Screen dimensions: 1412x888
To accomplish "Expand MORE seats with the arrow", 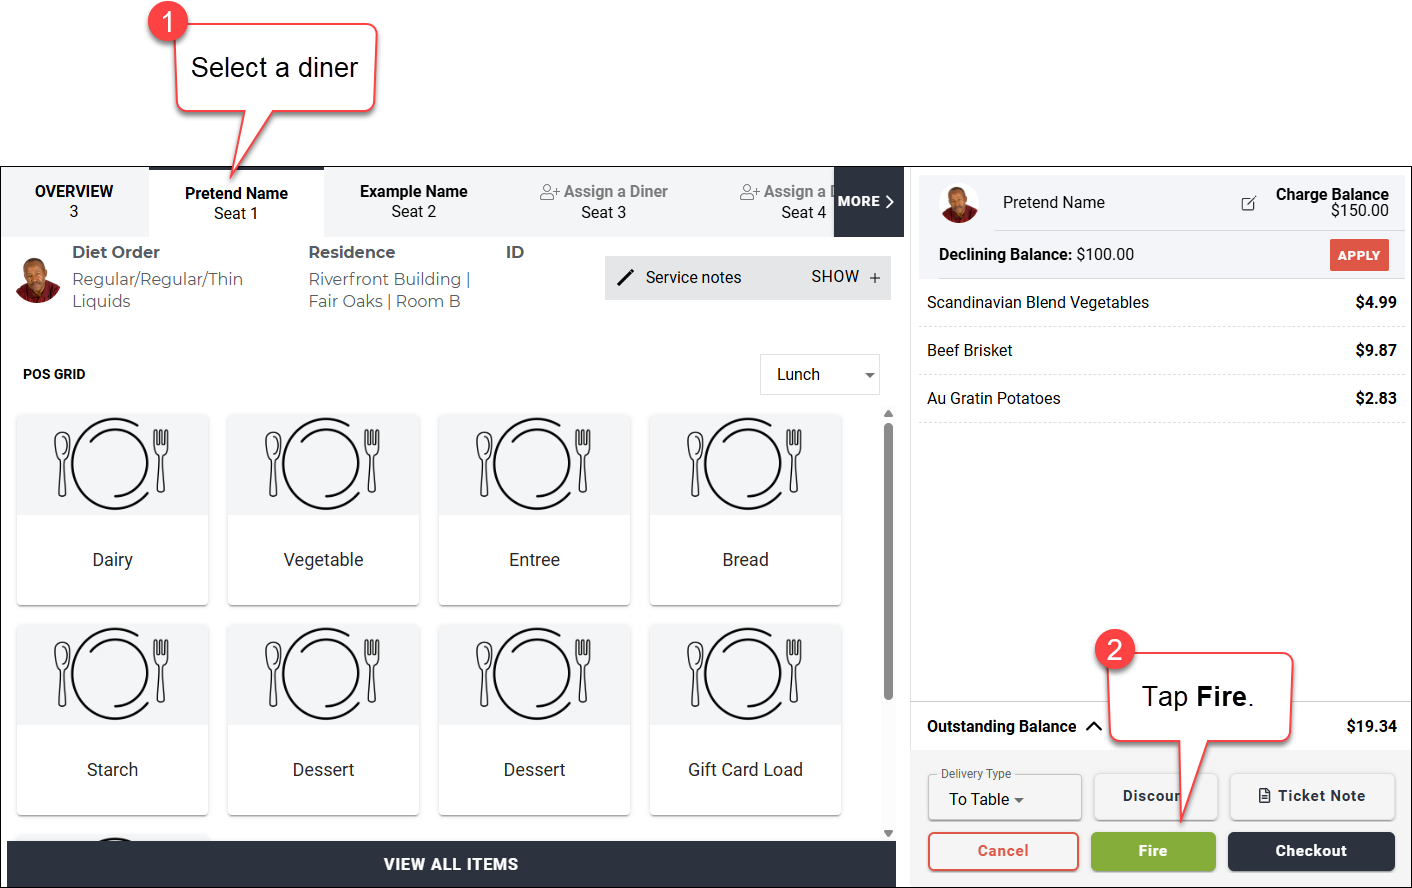I will click(x=867, y=201).
